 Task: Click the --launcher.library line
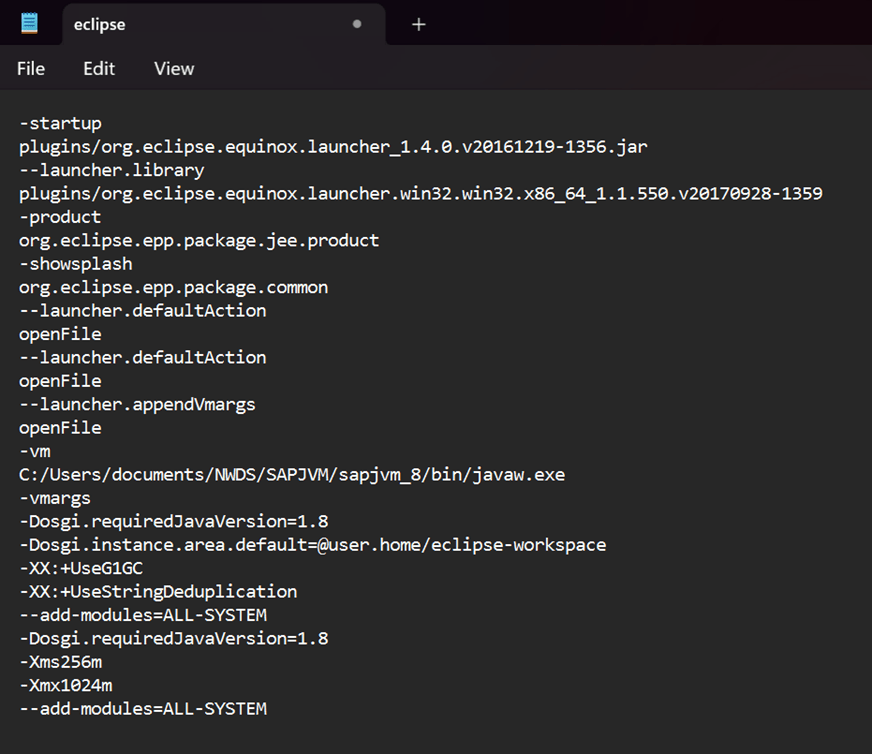pos(112,170)
